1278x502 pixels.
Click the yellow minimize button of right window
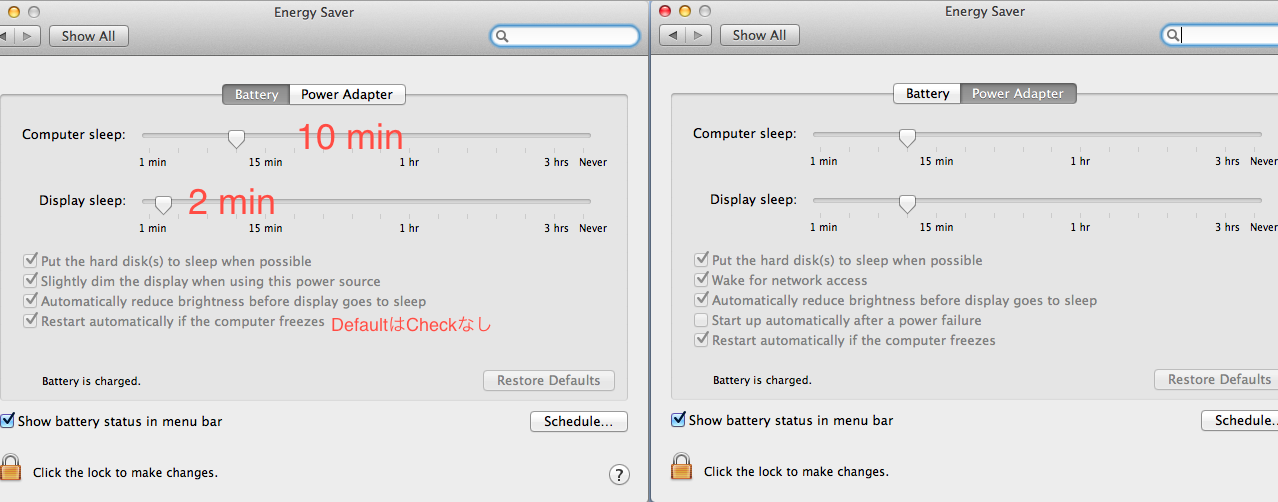coord(685,11)
